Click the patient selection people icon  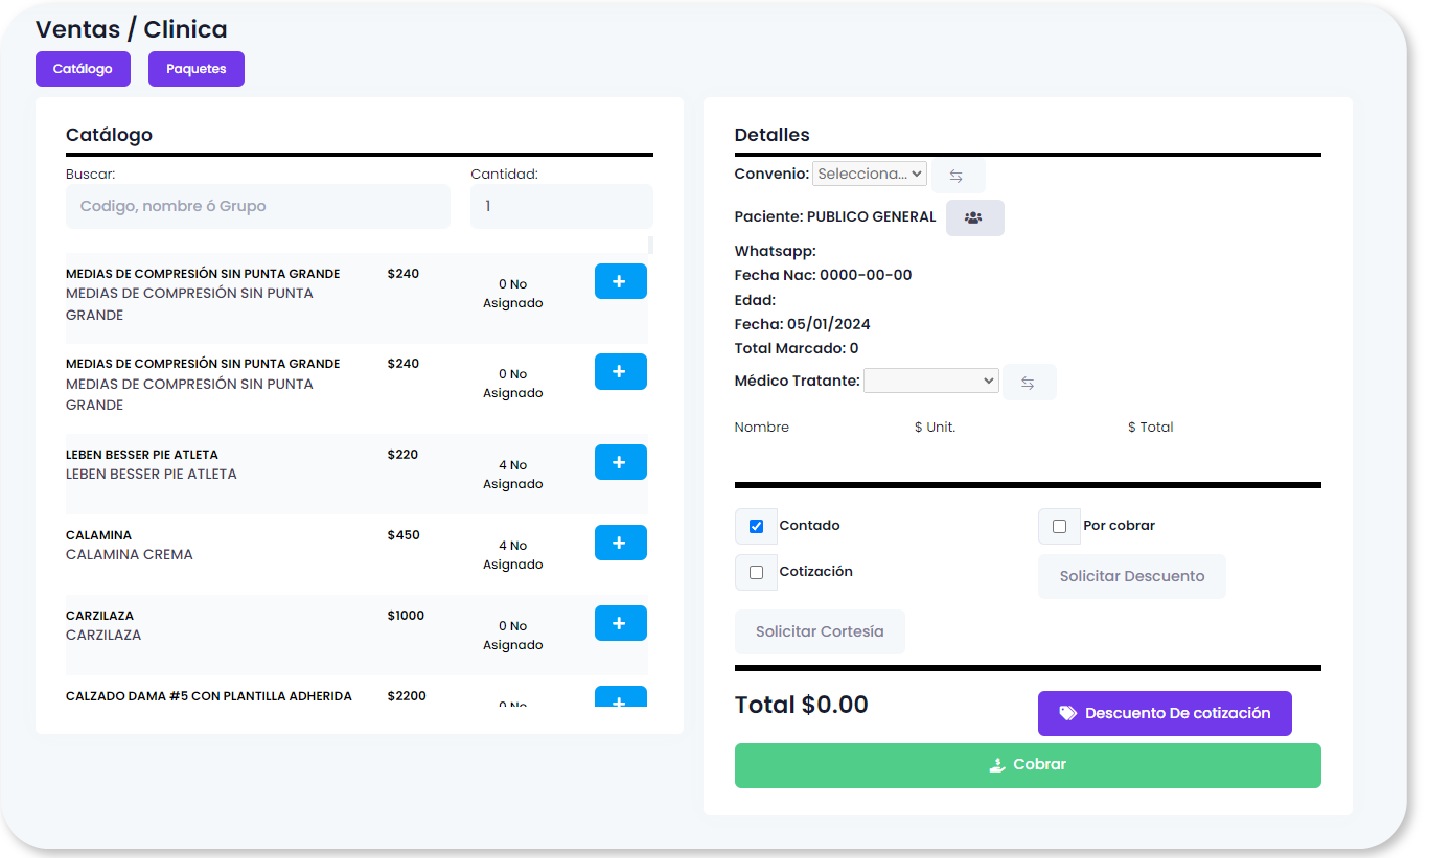974,218
